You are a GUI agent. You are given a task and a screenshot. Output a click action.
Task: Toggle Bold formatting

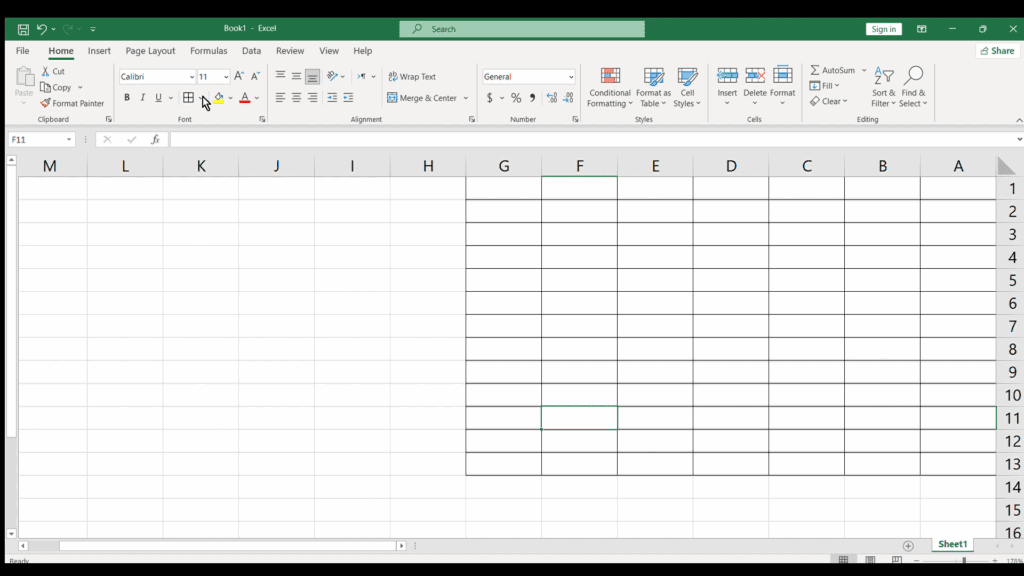pyautogui.click(x=127, y=98)
